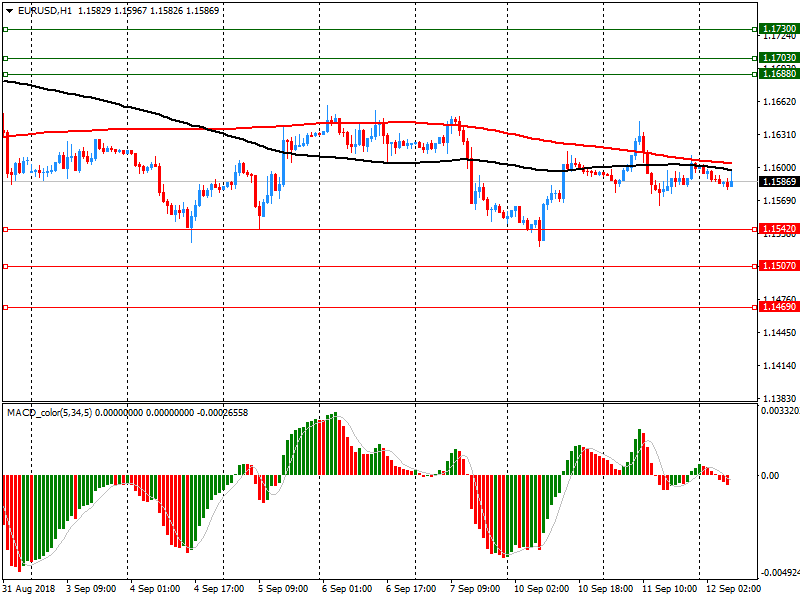
Task: Select the green 1.16880 price label
Action: point(777,74)
